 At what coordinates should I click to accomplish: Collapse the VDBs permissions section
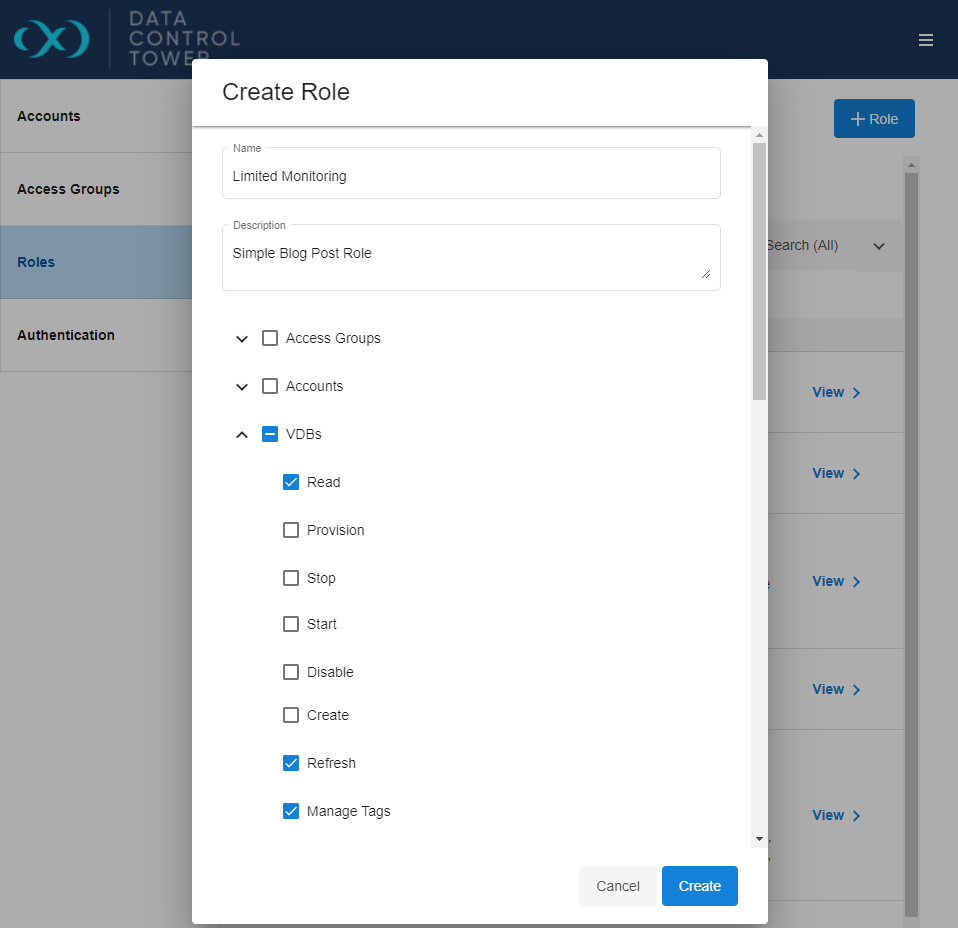point(241,435)
